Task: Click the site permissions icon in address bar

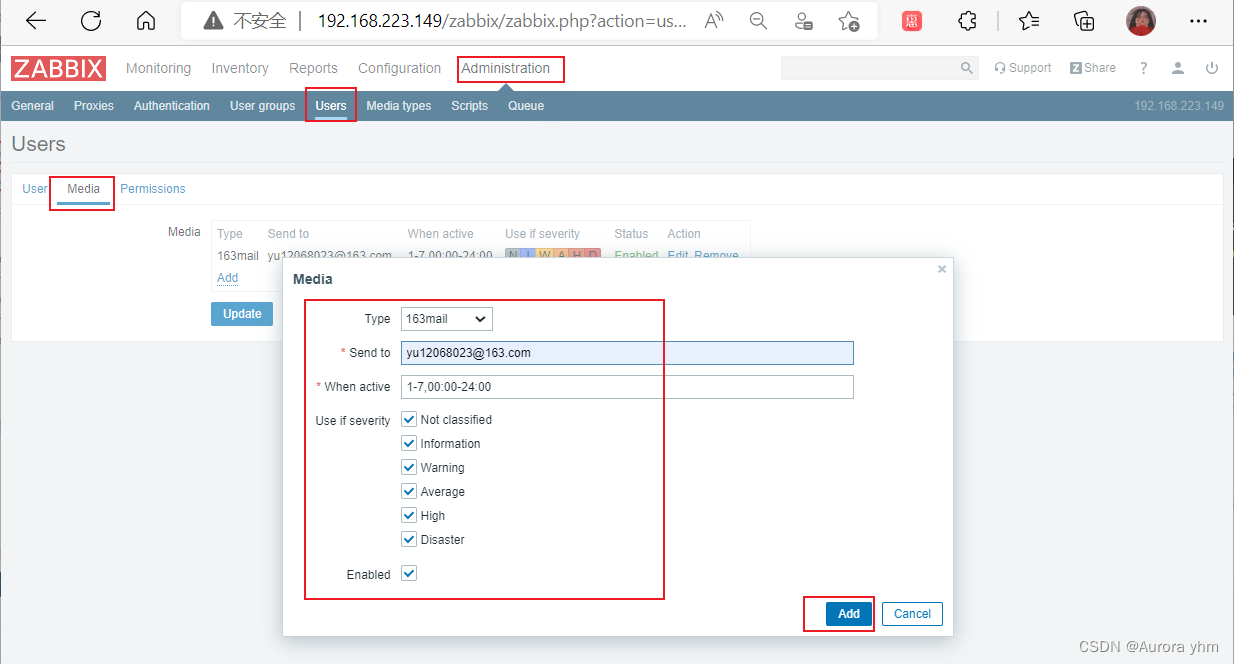Action: click(803, 21)
